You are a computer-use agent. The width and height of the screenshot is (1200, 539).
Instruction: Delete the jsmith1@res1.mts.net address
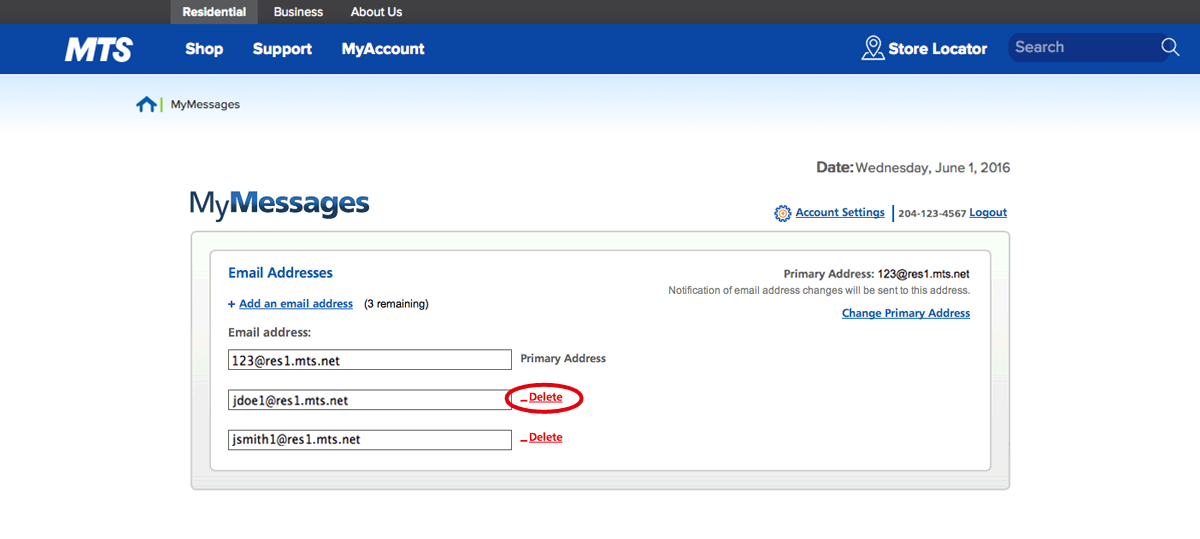[545, 438]
